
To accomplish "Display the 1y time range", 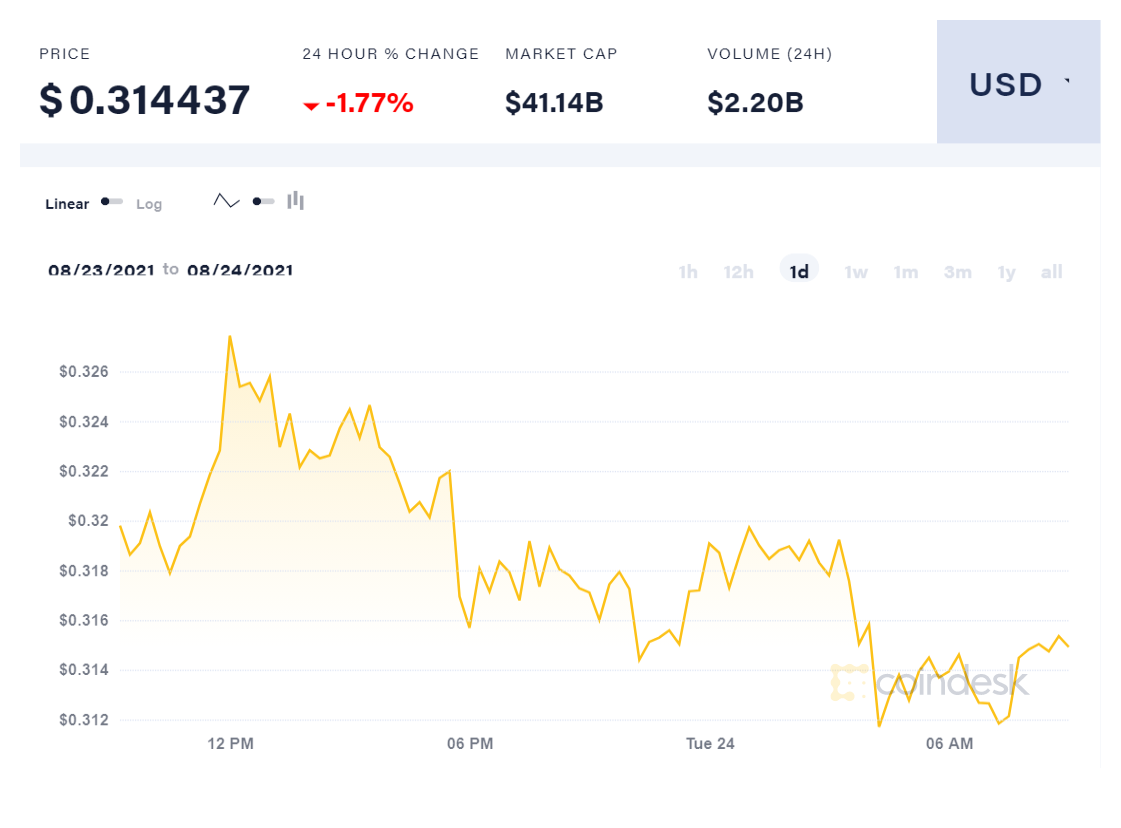I will pos(1006,272).
